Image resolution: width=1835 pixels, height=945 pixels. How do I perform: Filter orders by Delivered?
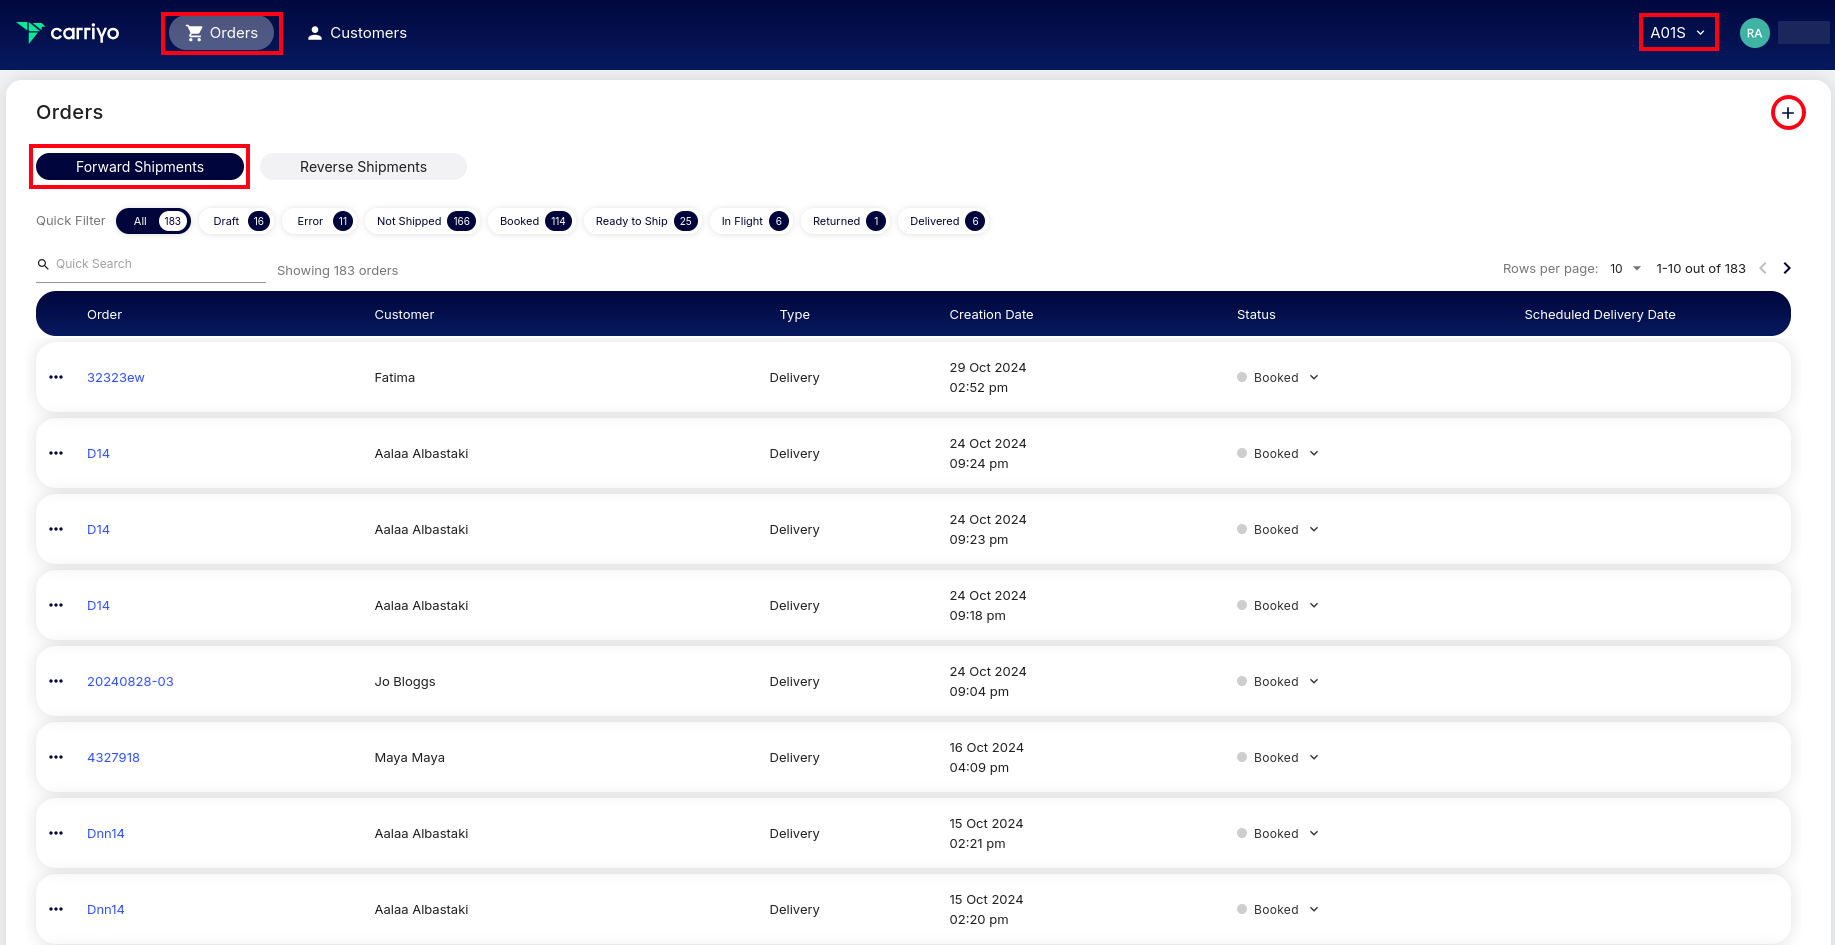click(x=943, y=221)
